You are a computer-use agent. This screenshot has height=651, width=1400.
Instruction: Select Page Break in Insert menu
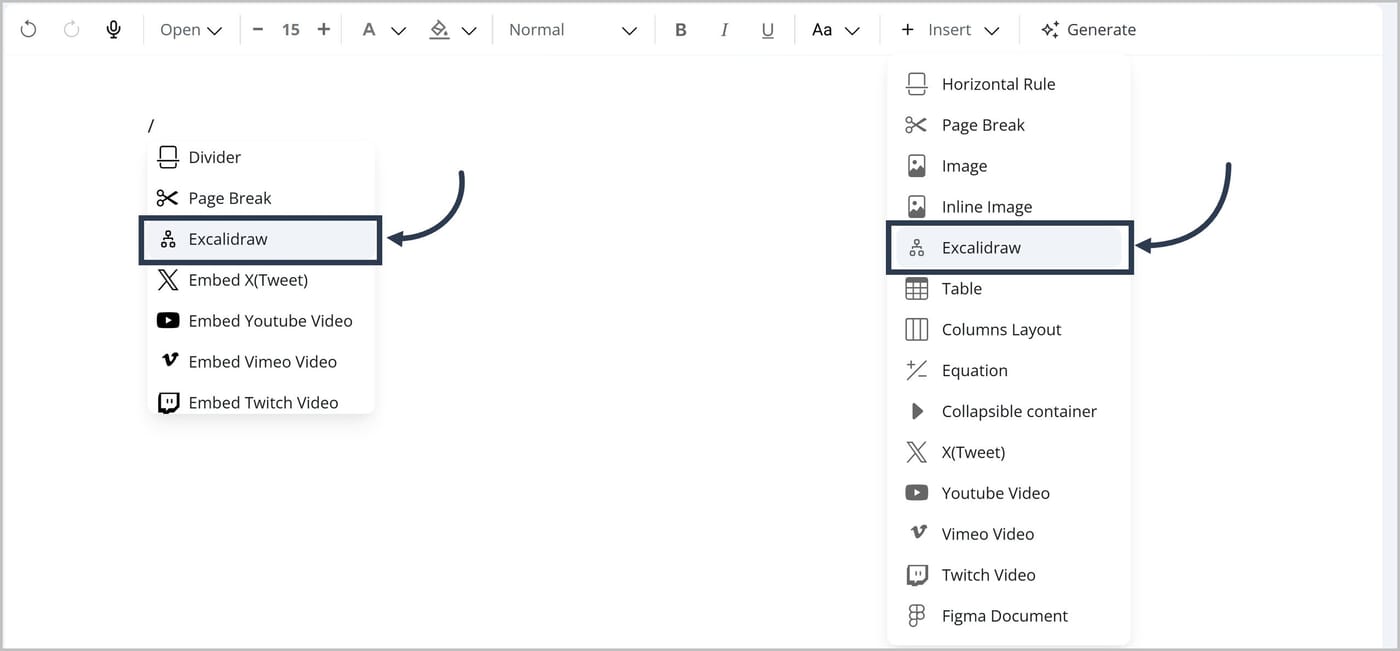click(1009, 125)
